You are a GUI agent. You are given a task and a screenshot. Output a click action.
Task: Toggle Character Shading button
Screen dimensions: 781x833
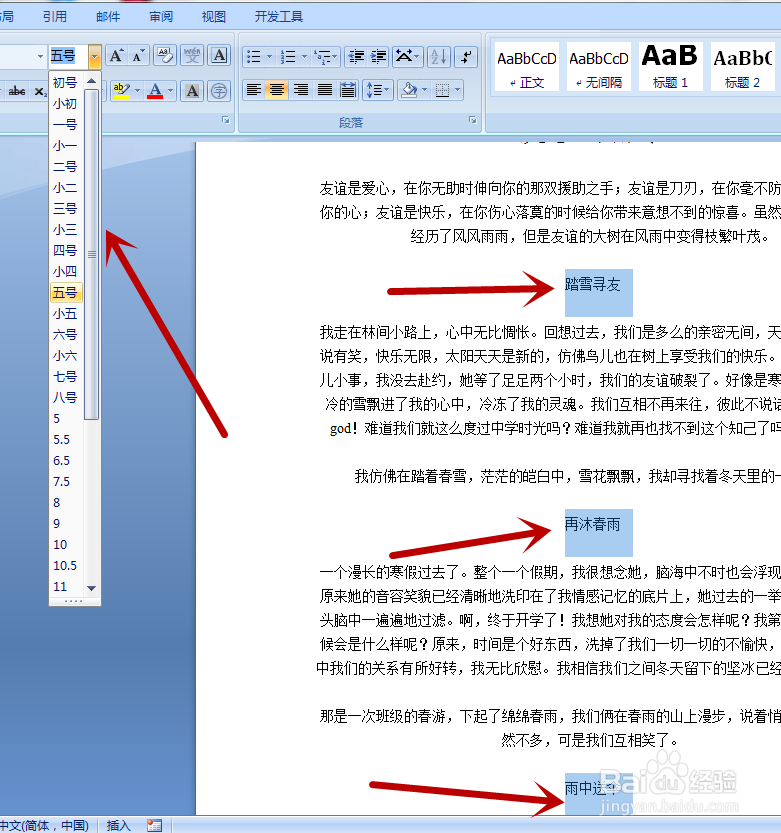(192, 91)
